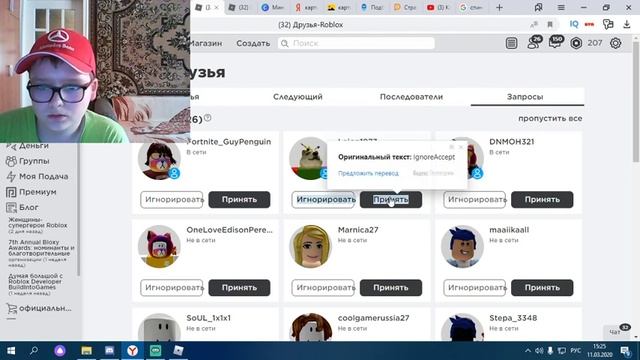Open the Alice assistant taskbar icon
Viewport: 640px width, 360px height.
[x=60, y=351]
